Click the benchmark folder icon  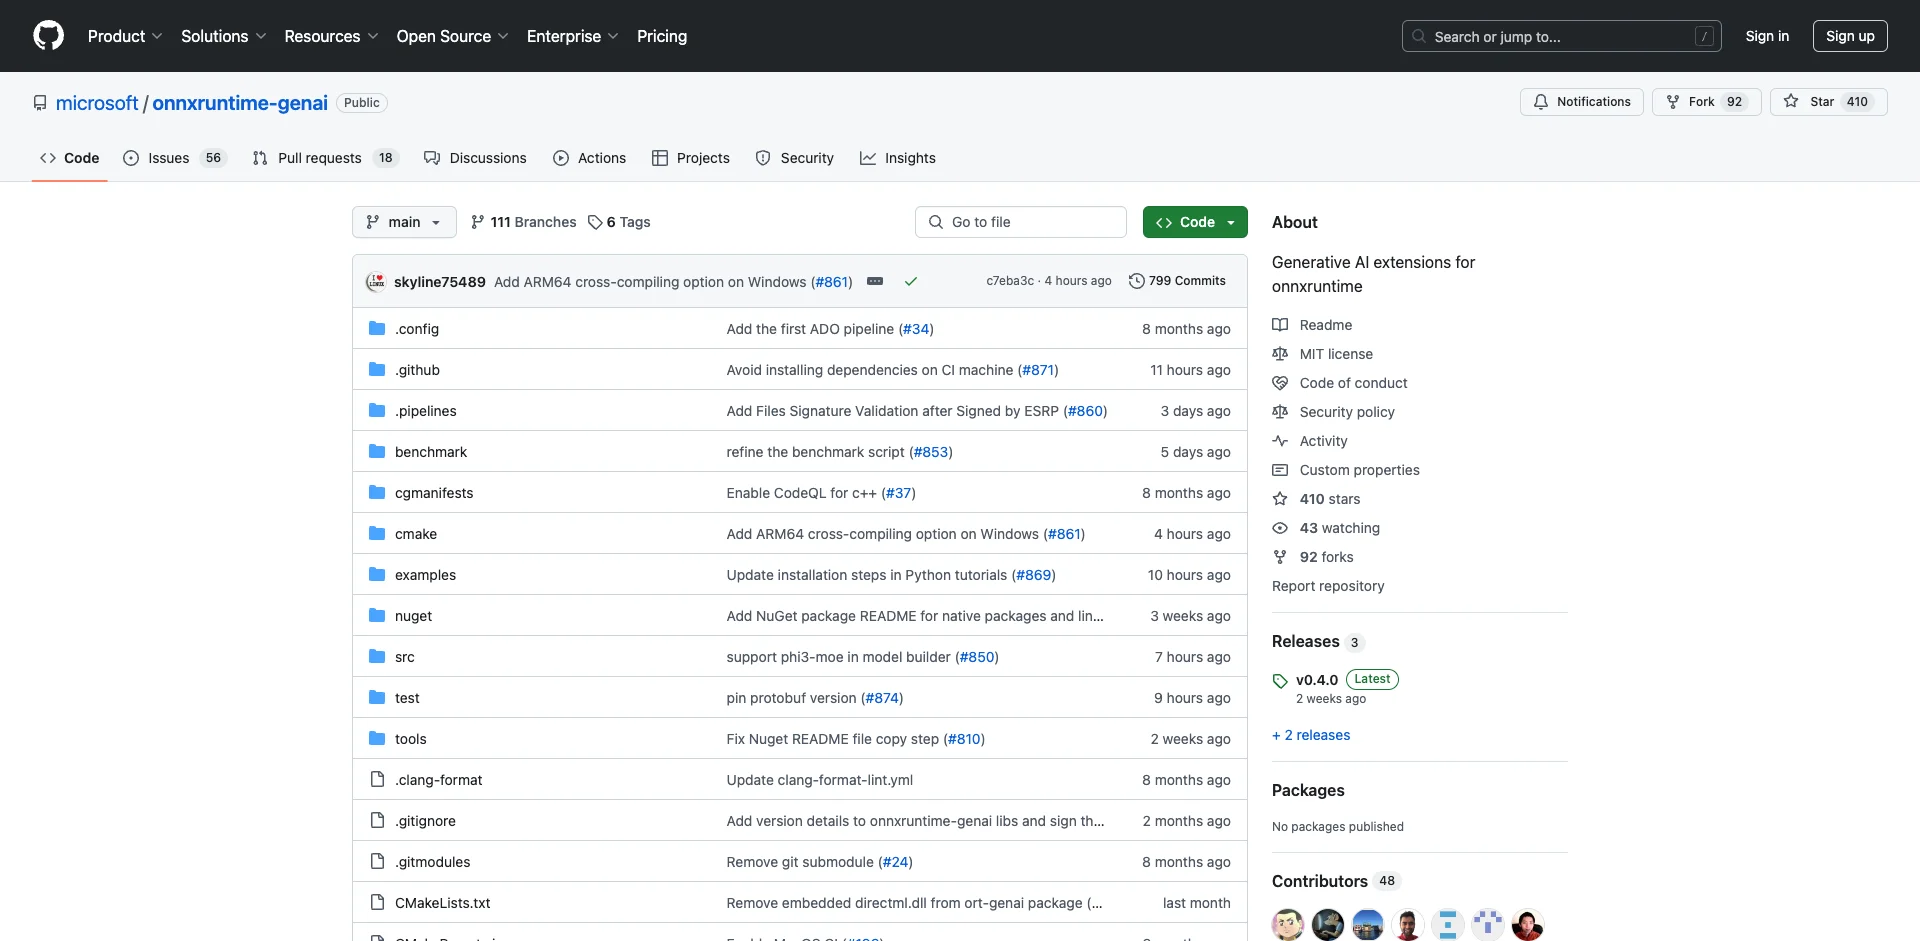pyautogui.click(x=377, y=452)
